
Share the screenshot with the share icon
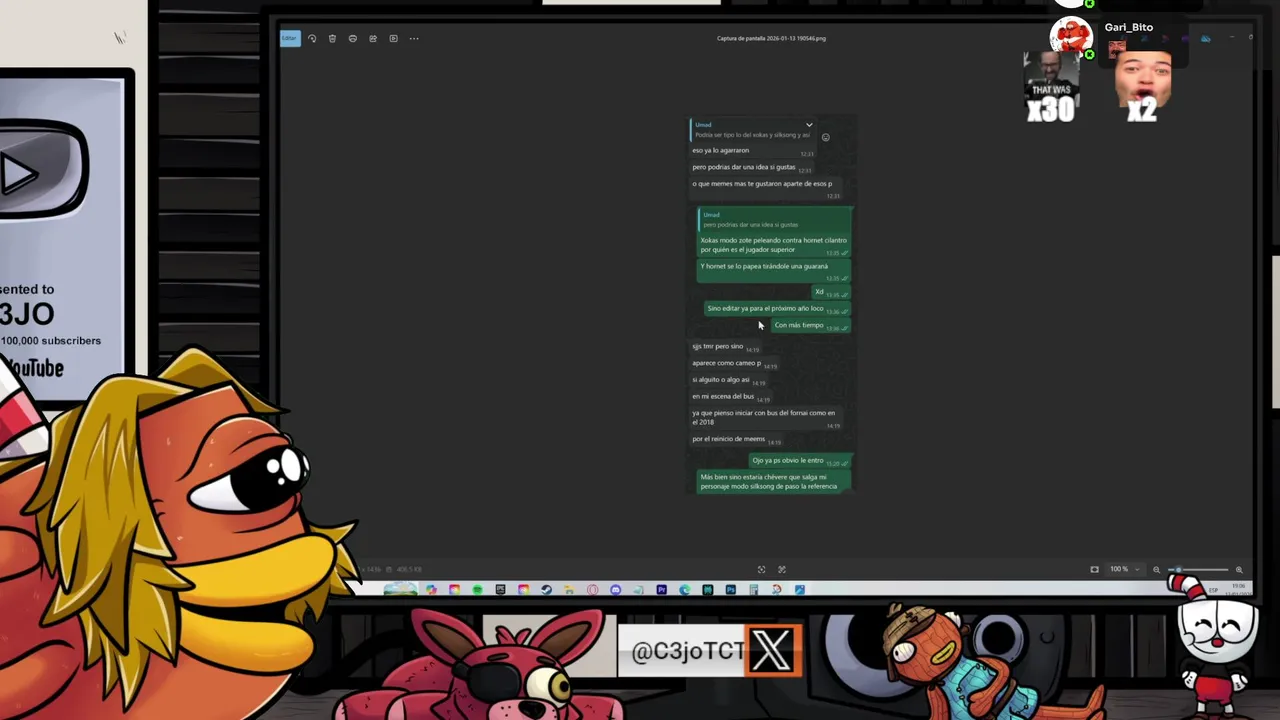click(373, 38)
